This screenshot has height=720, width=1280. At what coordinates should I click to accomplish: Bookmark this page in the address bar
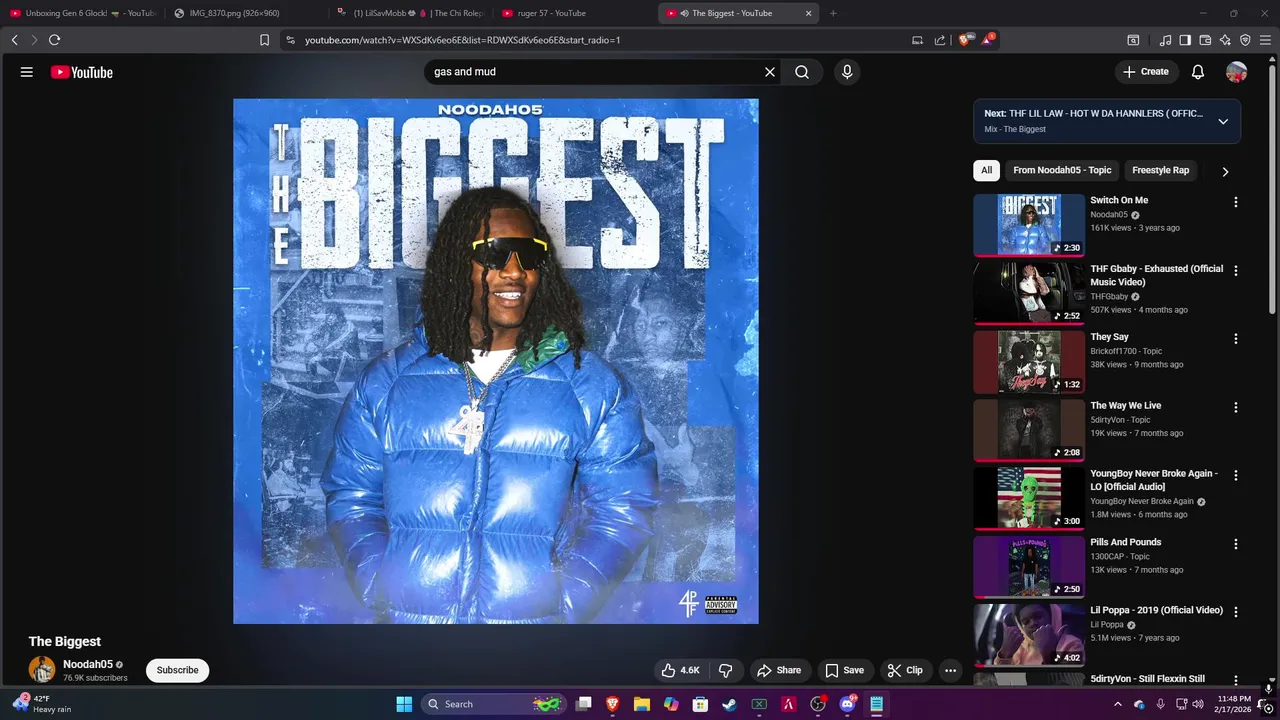[x=264, y=40]
